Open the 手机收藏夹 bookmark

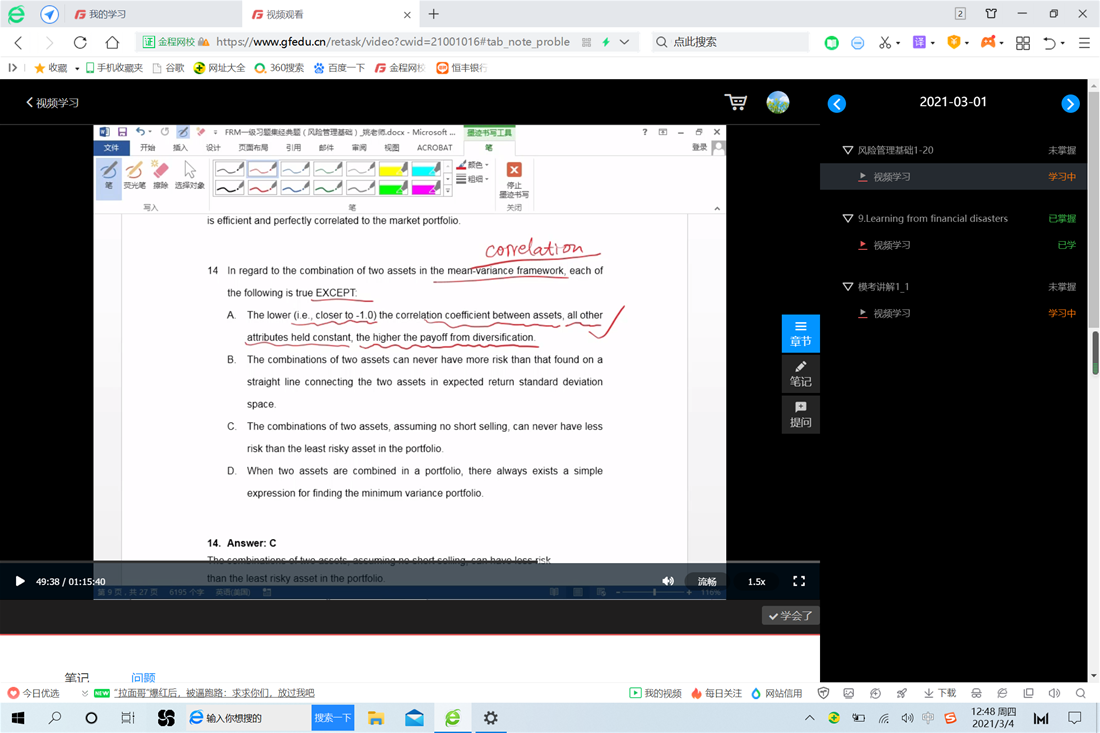pyautogui.click(x=114, y=68)
